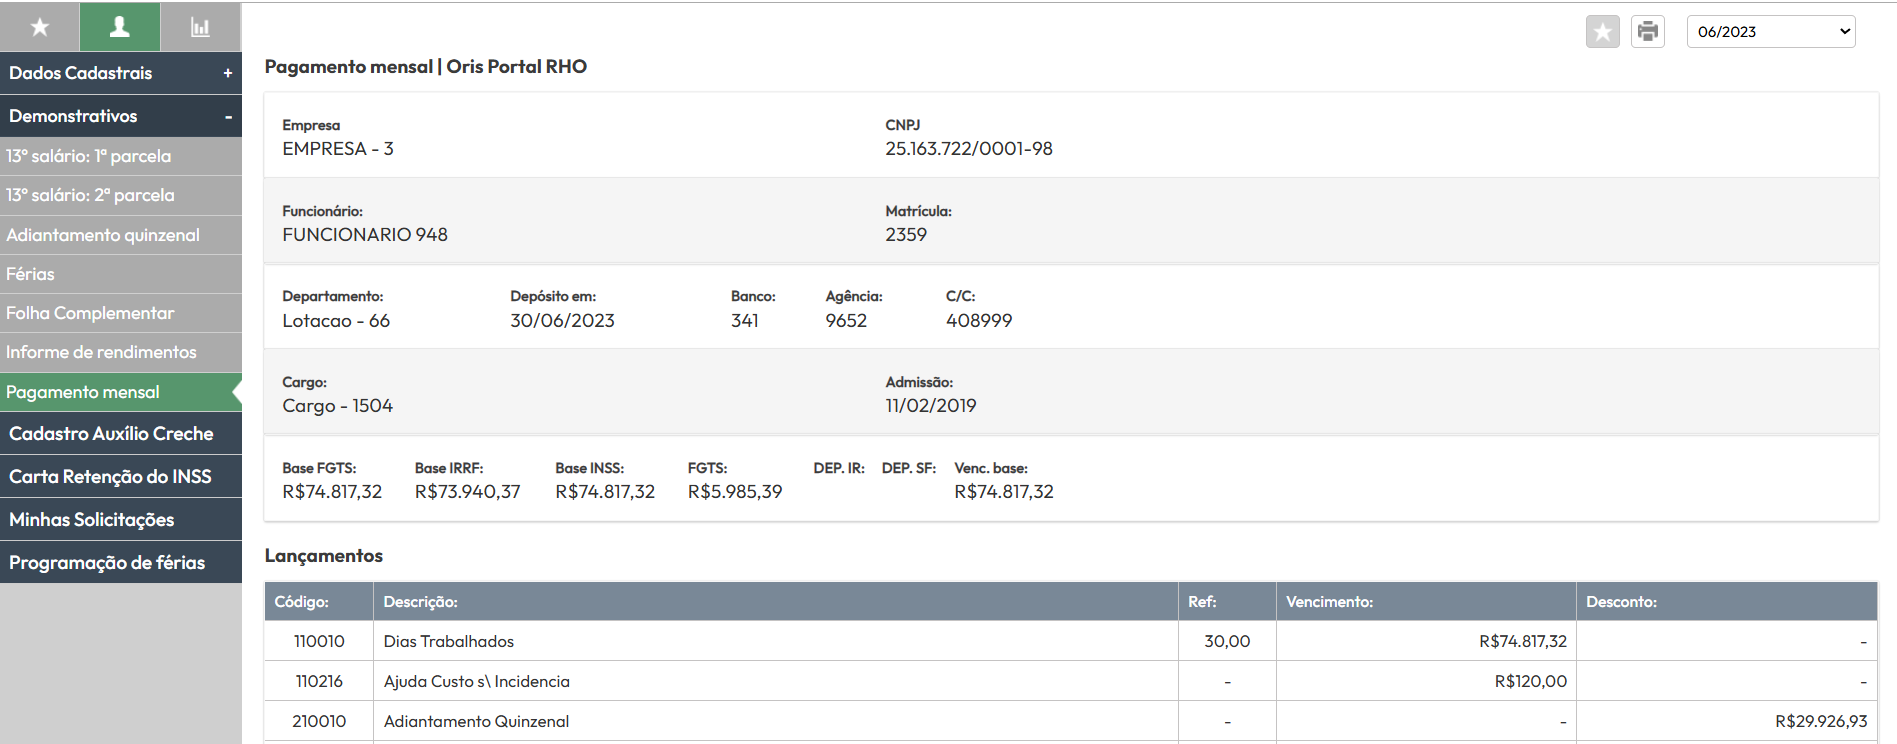
Task: Open Cadastro Auxílio Creche
Action: pos(121,434)
